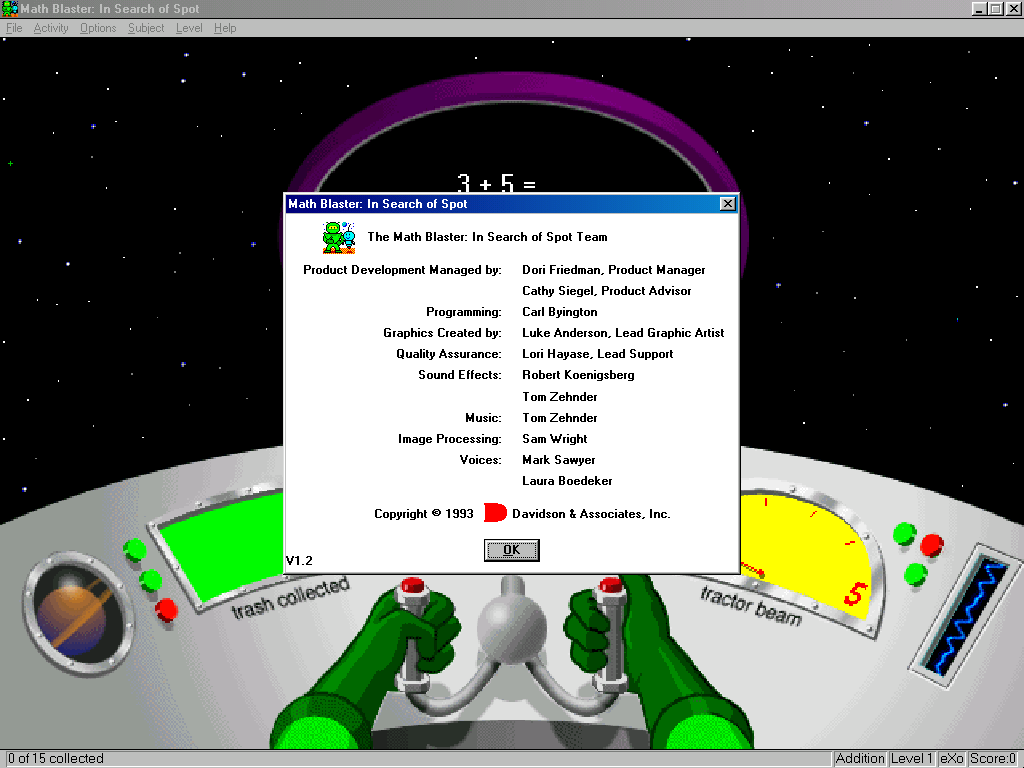This screenshot has height=768, width=1024.
Task: Click the eXo status bar entry
Action: pyautogui.click(x=952, y=758)
